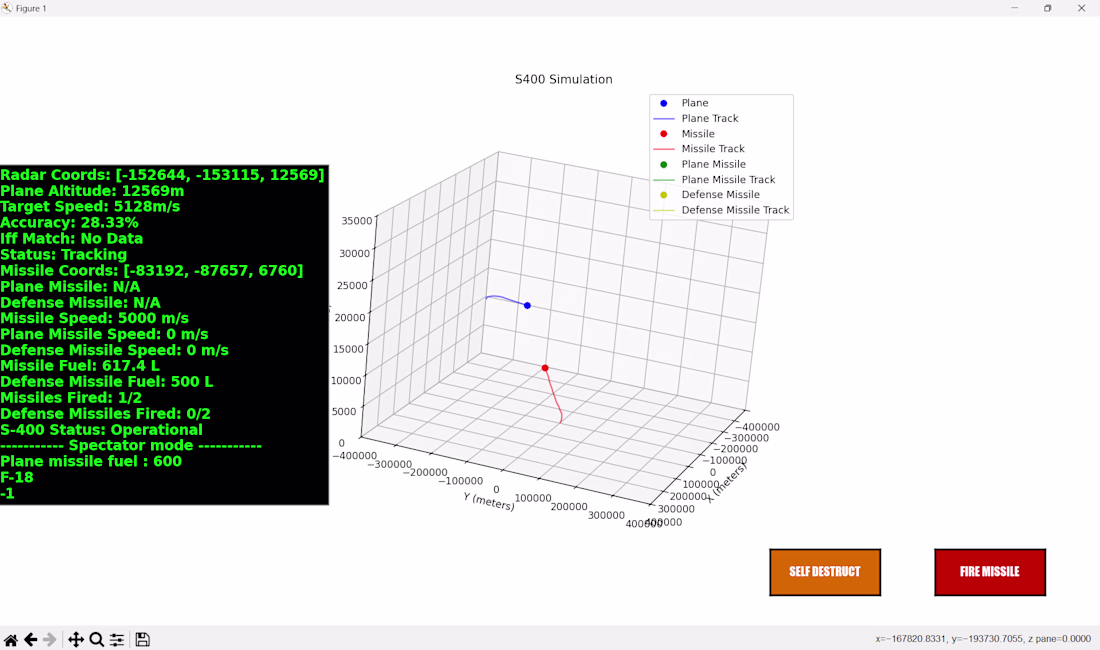Click the F-18 aircraft label
The width and height of the screenshot is (1100, 650).
pyautogui.click(x=17, y=478)
